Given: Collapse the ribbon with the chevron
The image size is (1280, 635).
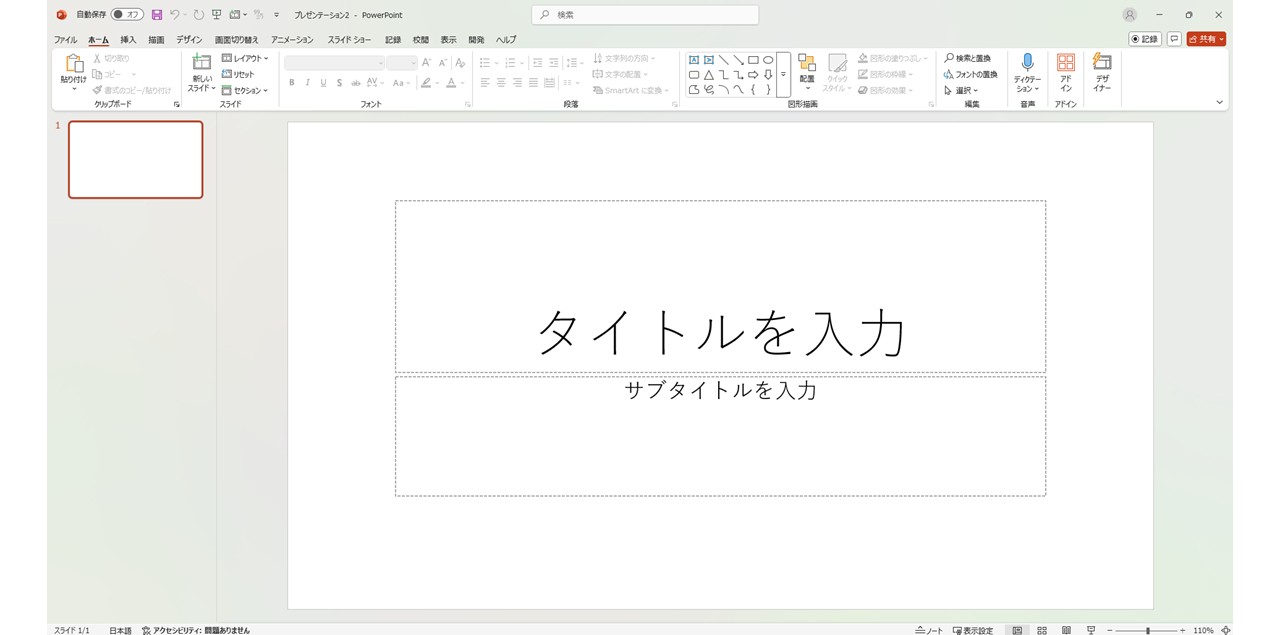Looking at the screenshot, I should pyautogui.click(x=1219, y=102).
